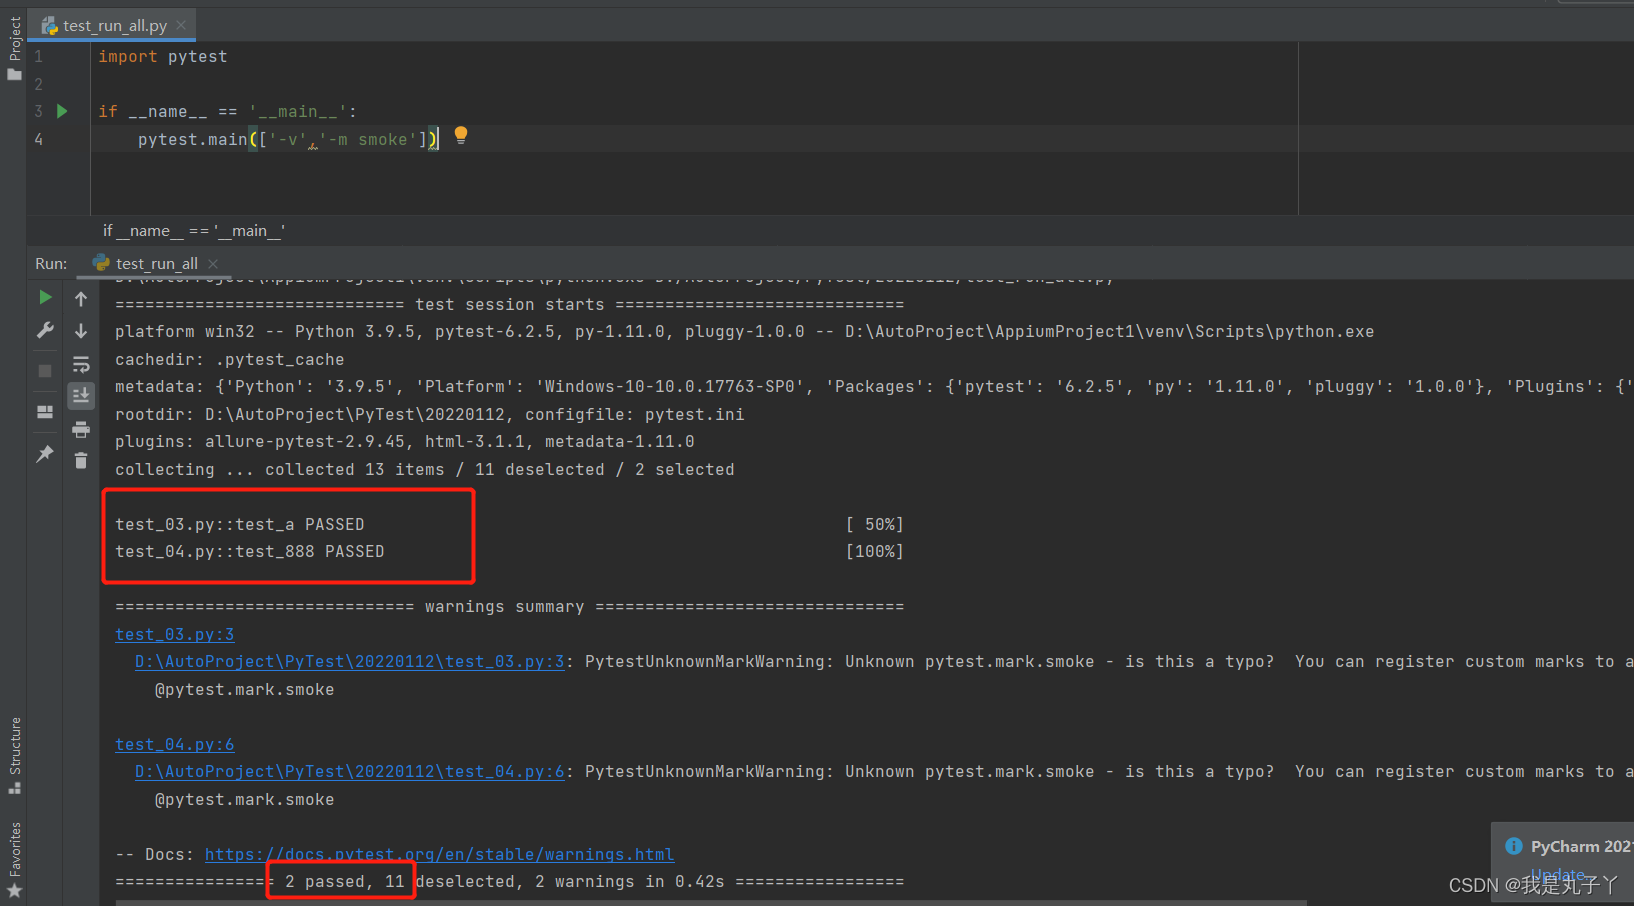This screenshot has height=906, width=1634.
Task: Toggle scroll to end of console
Action: coord(81,396)
